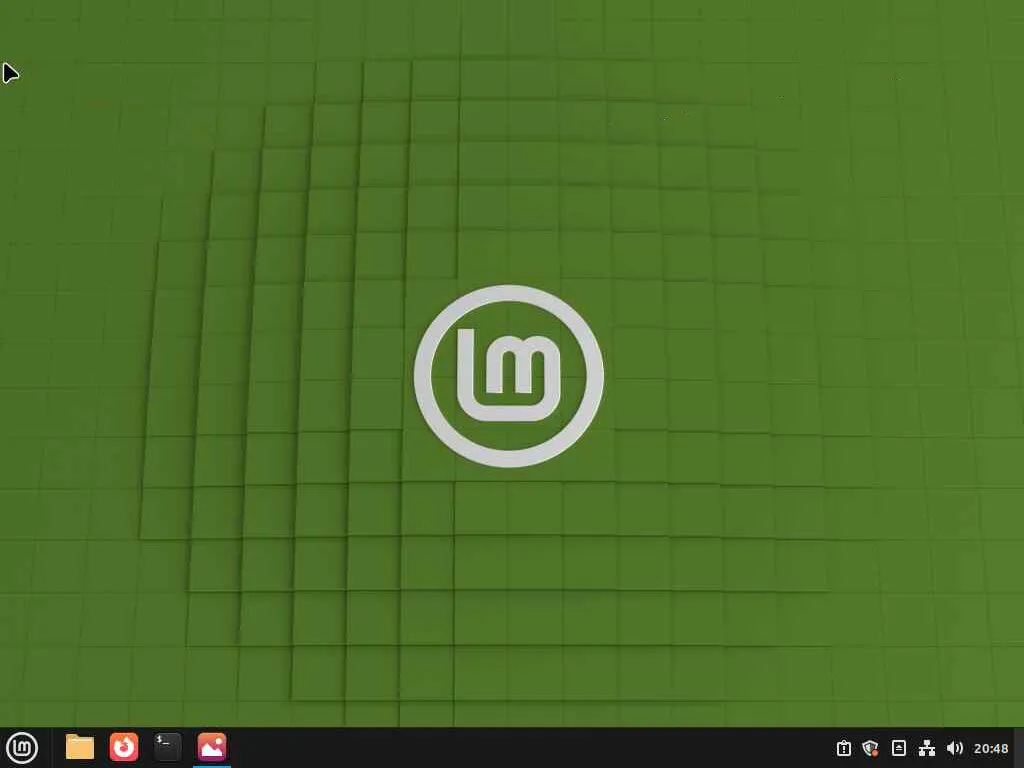This screenshot has height=768, width=1024.
Task: Open the wired network connection icon
Action: 927,748
